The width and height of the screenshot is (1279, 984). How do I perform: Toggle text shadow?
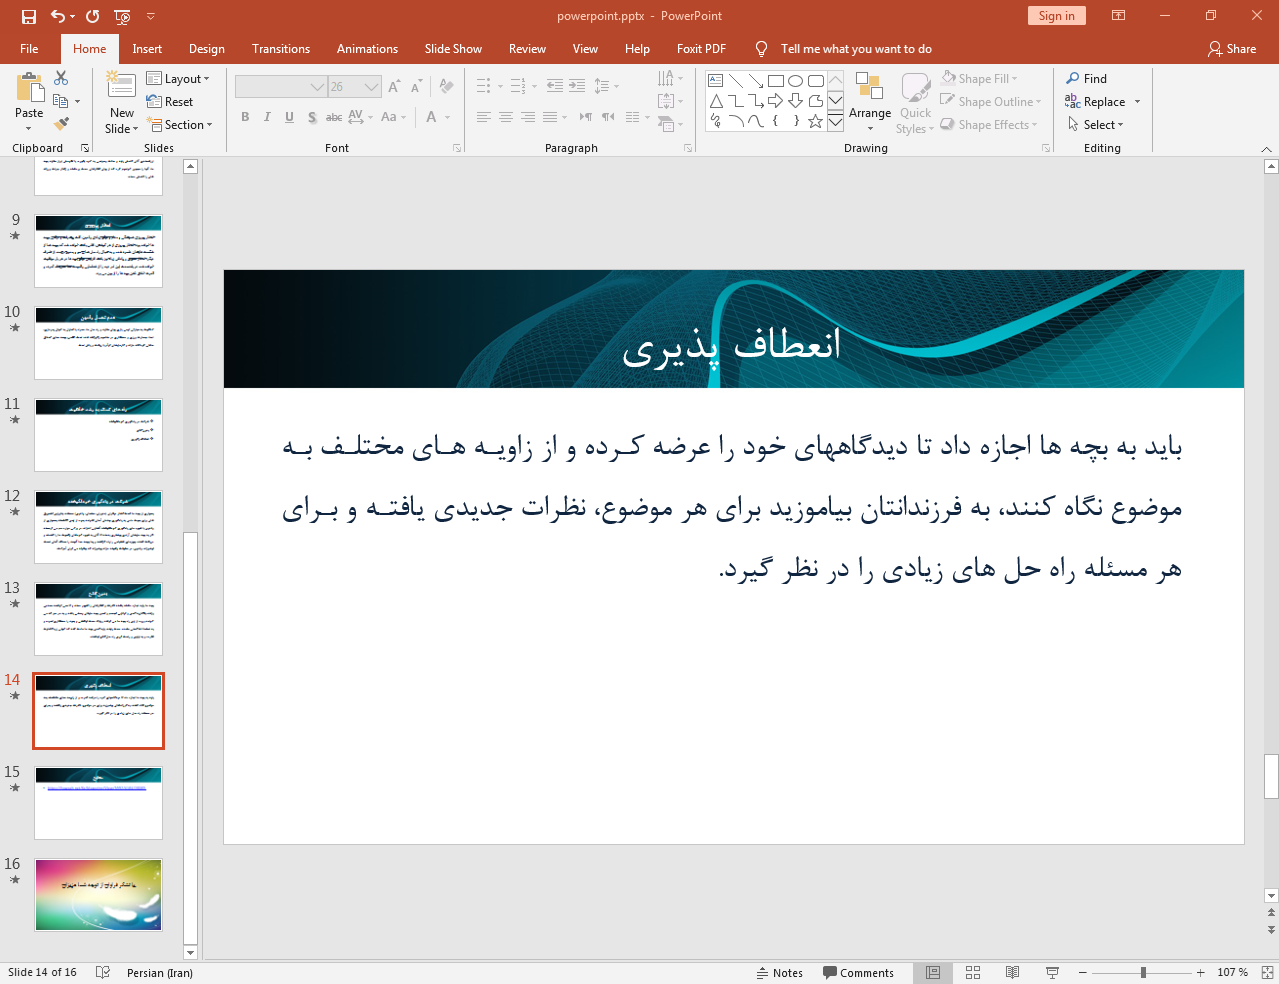312,117
